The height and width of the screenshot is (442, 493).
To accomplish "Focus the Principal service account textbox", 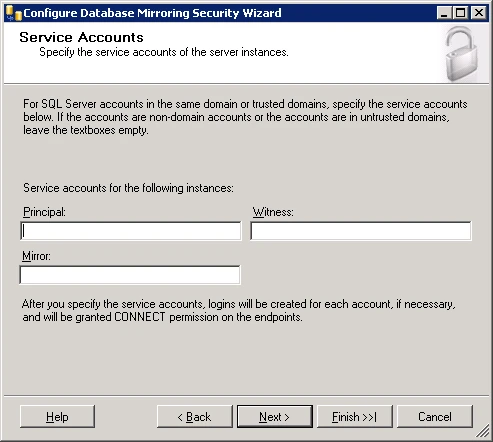I will [x=131, y=231].
